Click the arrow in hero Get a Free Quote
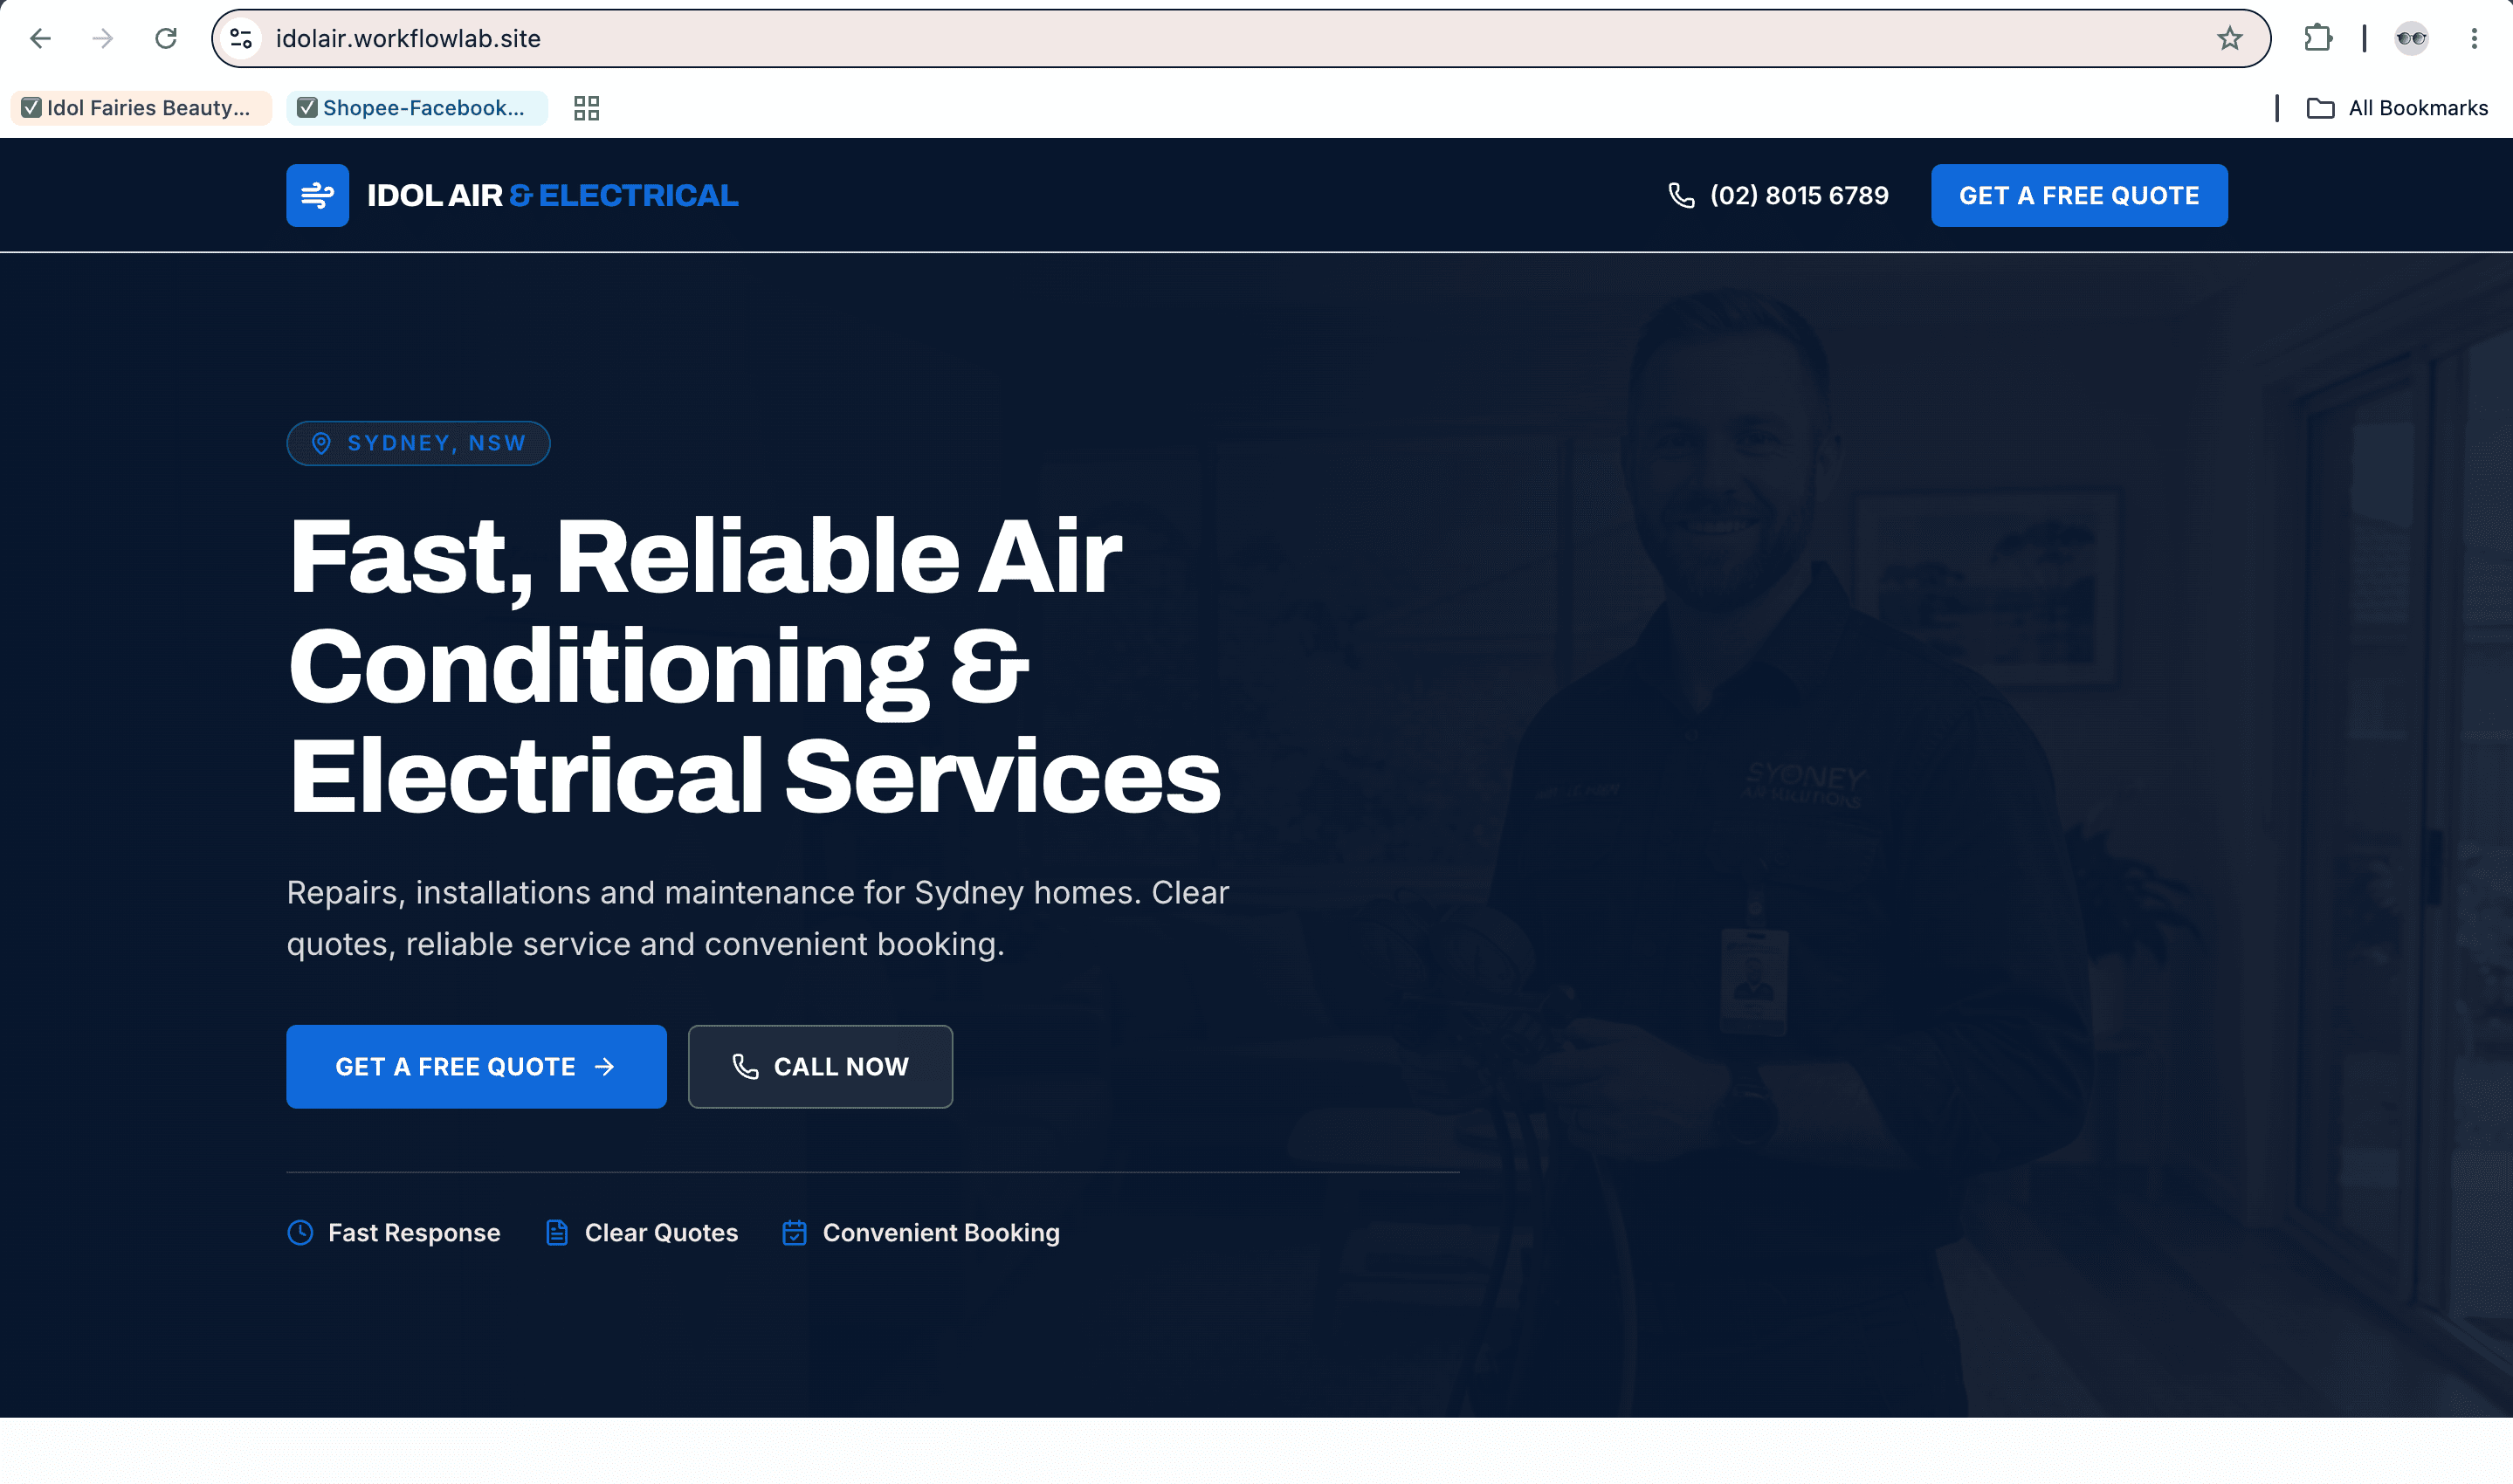 pos(604,1067)
